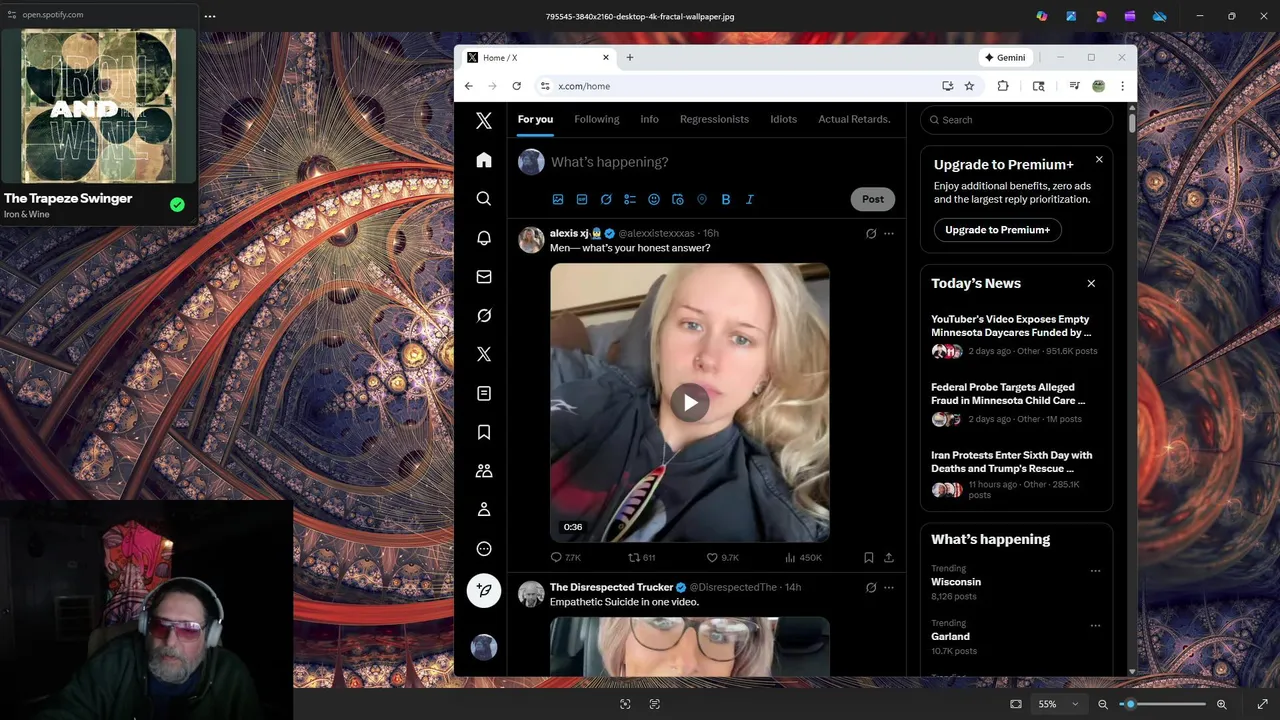Open options for Wisconsin trending topic
Viewport: 1280px width, 720px height.
coord(1095,571)
